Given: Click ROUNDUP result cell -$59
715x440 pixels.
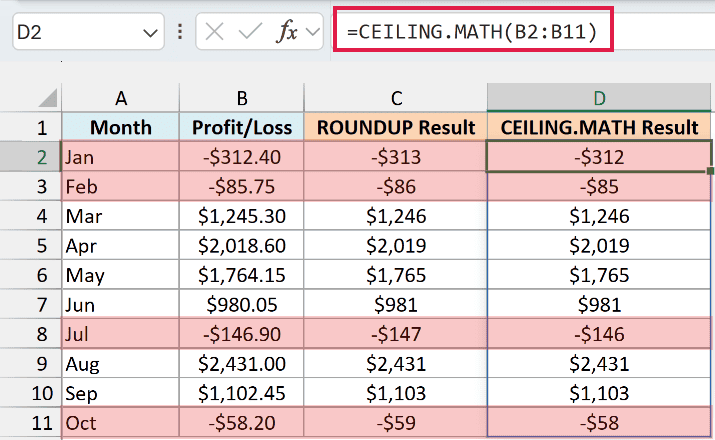Looking at the screenshot, I should (395, 423).
